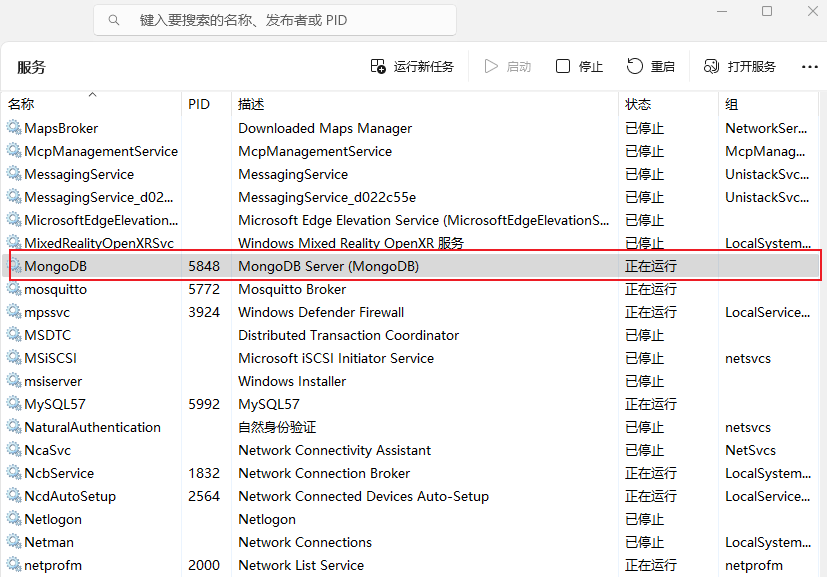Click gear icon of MessagingService_d02... row
This screenshot has height=577, width=827.
(x=14, y=197)
